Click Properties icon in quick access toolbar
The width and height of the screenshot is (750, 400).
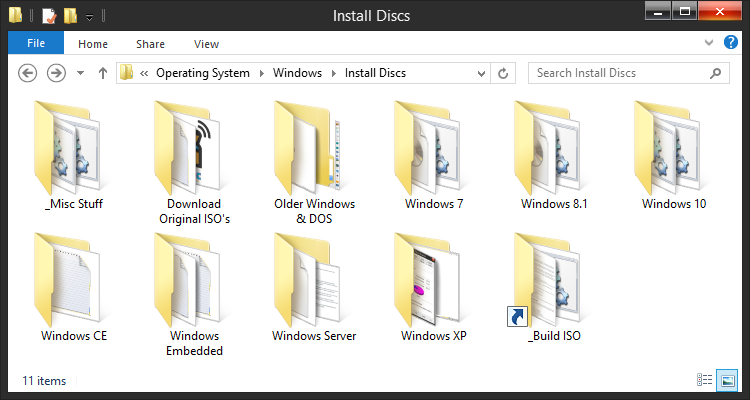point(50,16)
